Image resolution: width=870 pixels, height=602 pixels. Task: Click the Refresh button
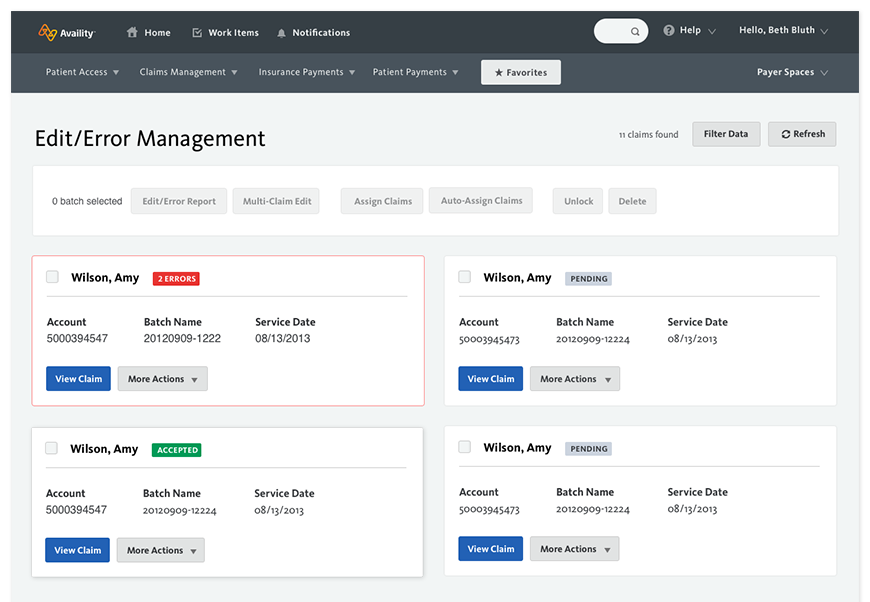(802, 134)
